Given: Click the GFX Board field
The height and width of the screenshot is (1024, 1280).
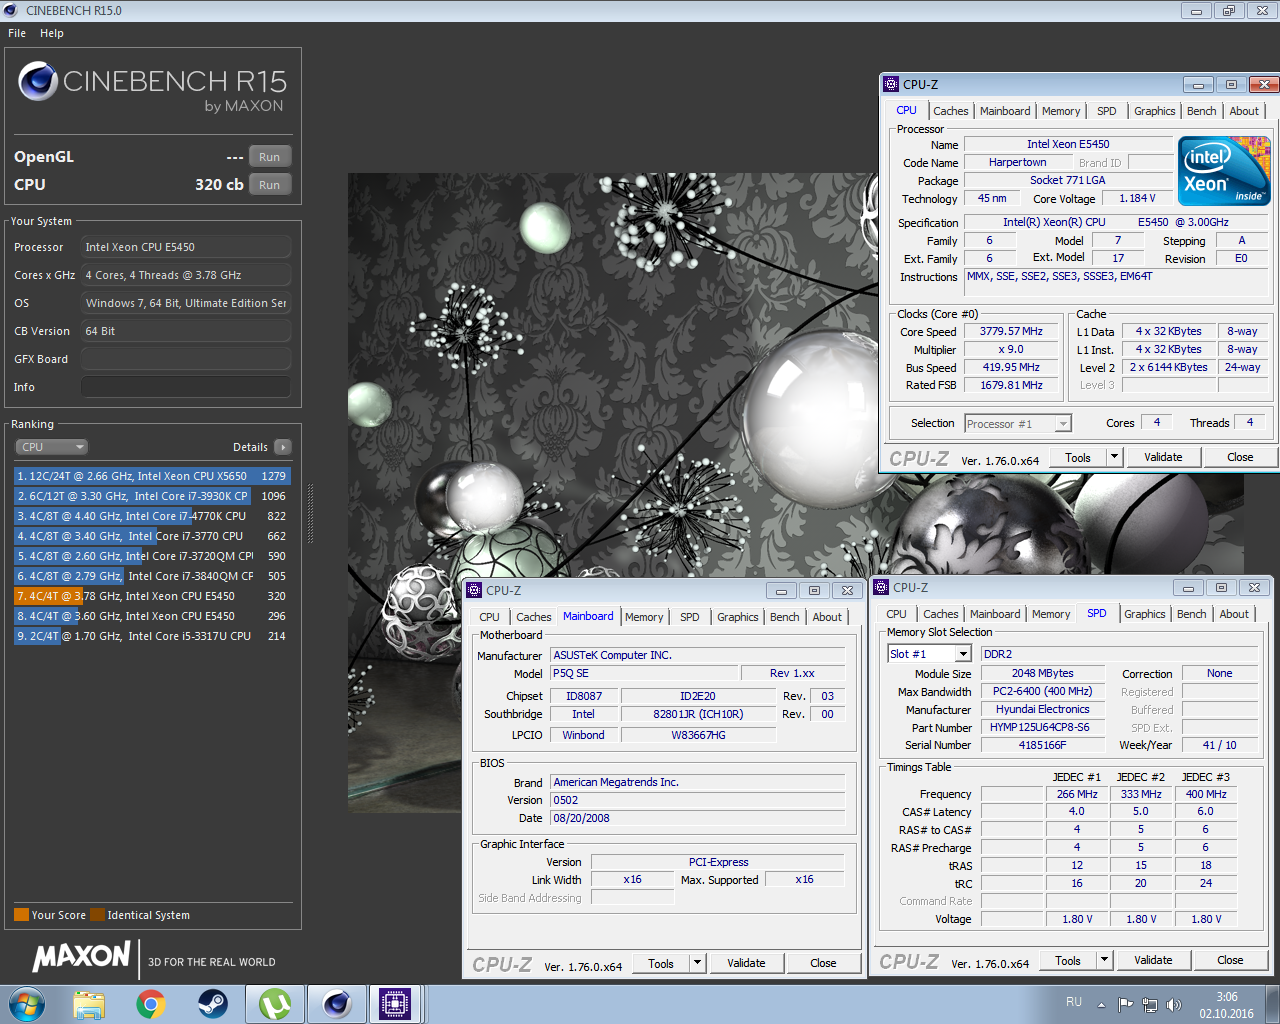Looking at the screenshot, I should tap(186, 359).
